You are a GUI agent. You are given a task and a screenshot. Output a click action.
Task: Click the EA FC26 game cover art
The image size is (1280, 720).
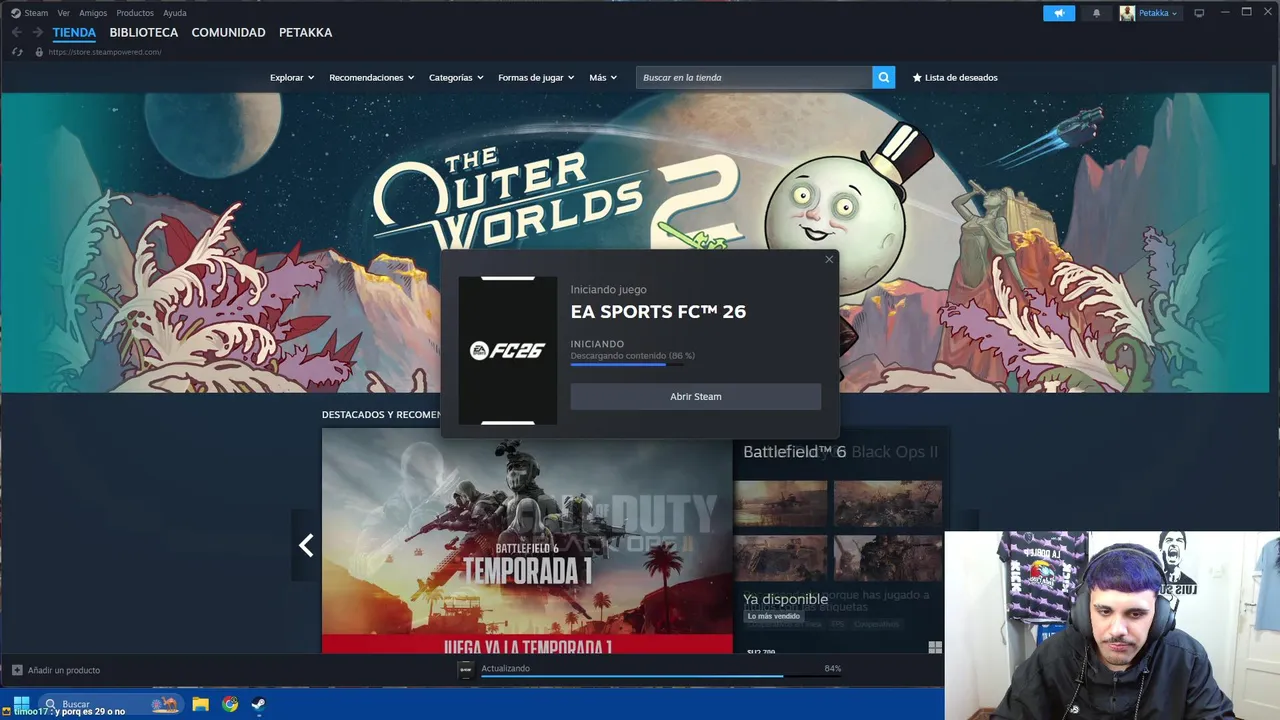[x=508, y=350]
